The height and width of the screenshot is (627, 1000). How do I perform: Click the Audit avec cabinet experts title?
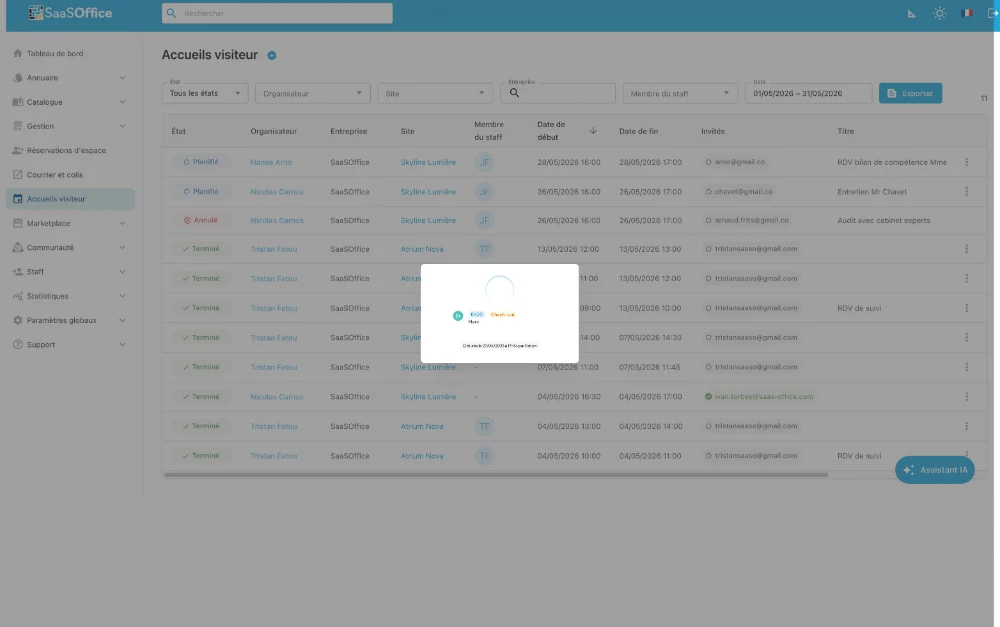[x=883, y=220]
